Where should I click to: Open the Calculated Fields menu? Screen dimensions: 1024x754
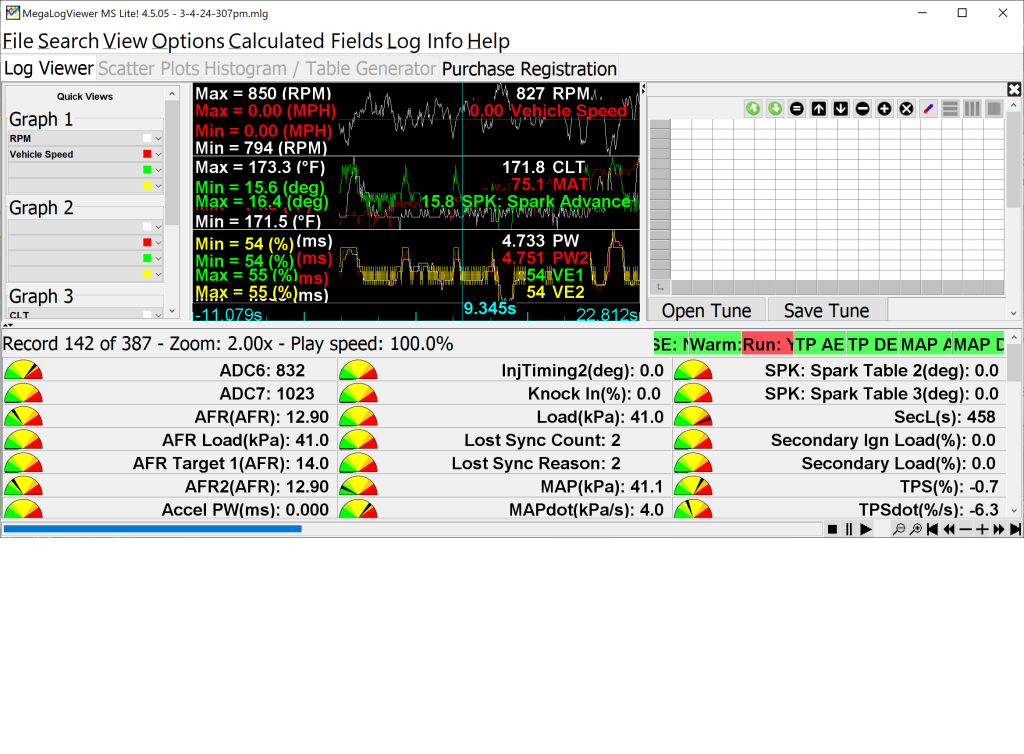(x=305, y=41)
